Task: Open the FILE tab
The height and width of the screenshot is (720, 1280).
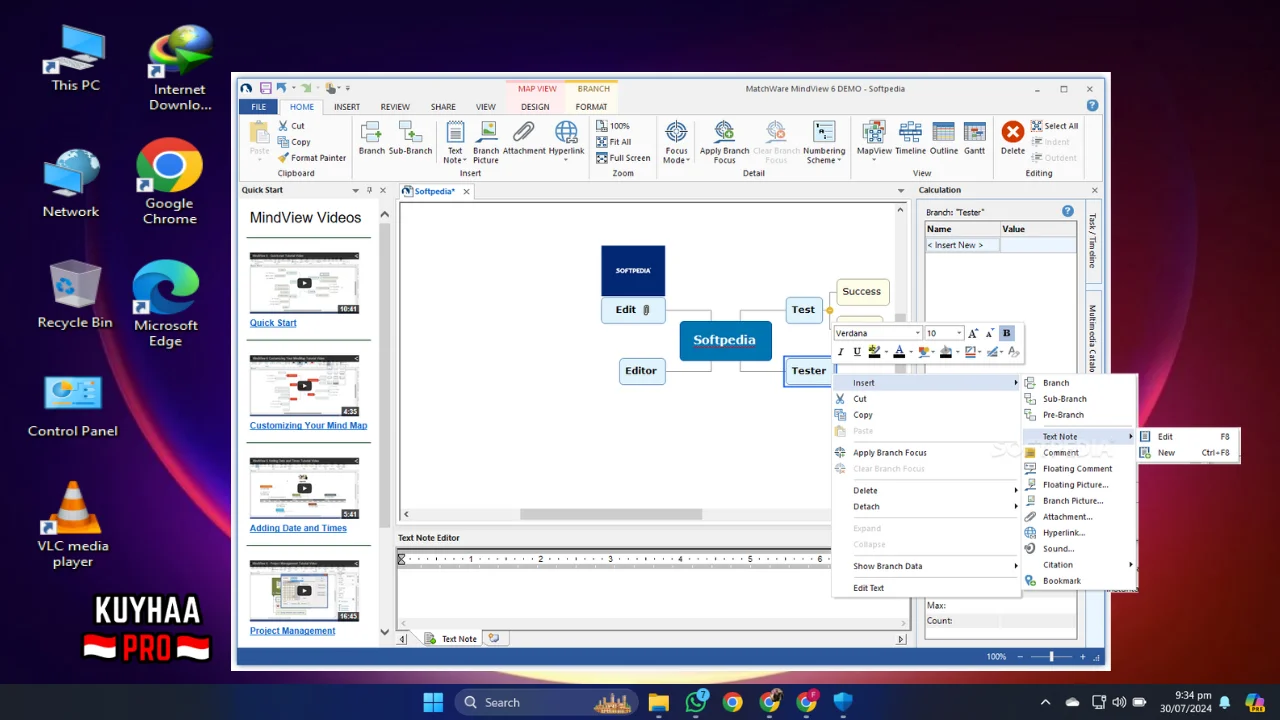Action: [258, 106]
